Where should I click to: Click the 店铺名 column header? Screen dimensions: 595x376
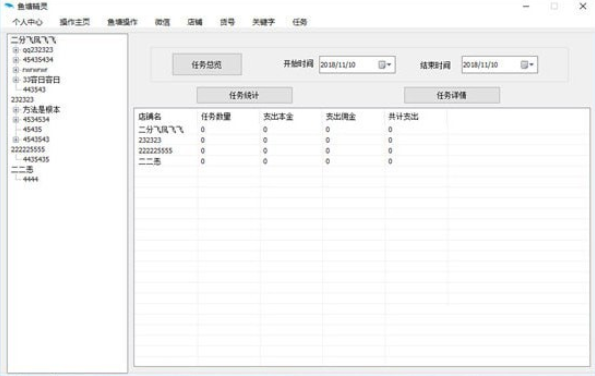[x=150, y=116]
